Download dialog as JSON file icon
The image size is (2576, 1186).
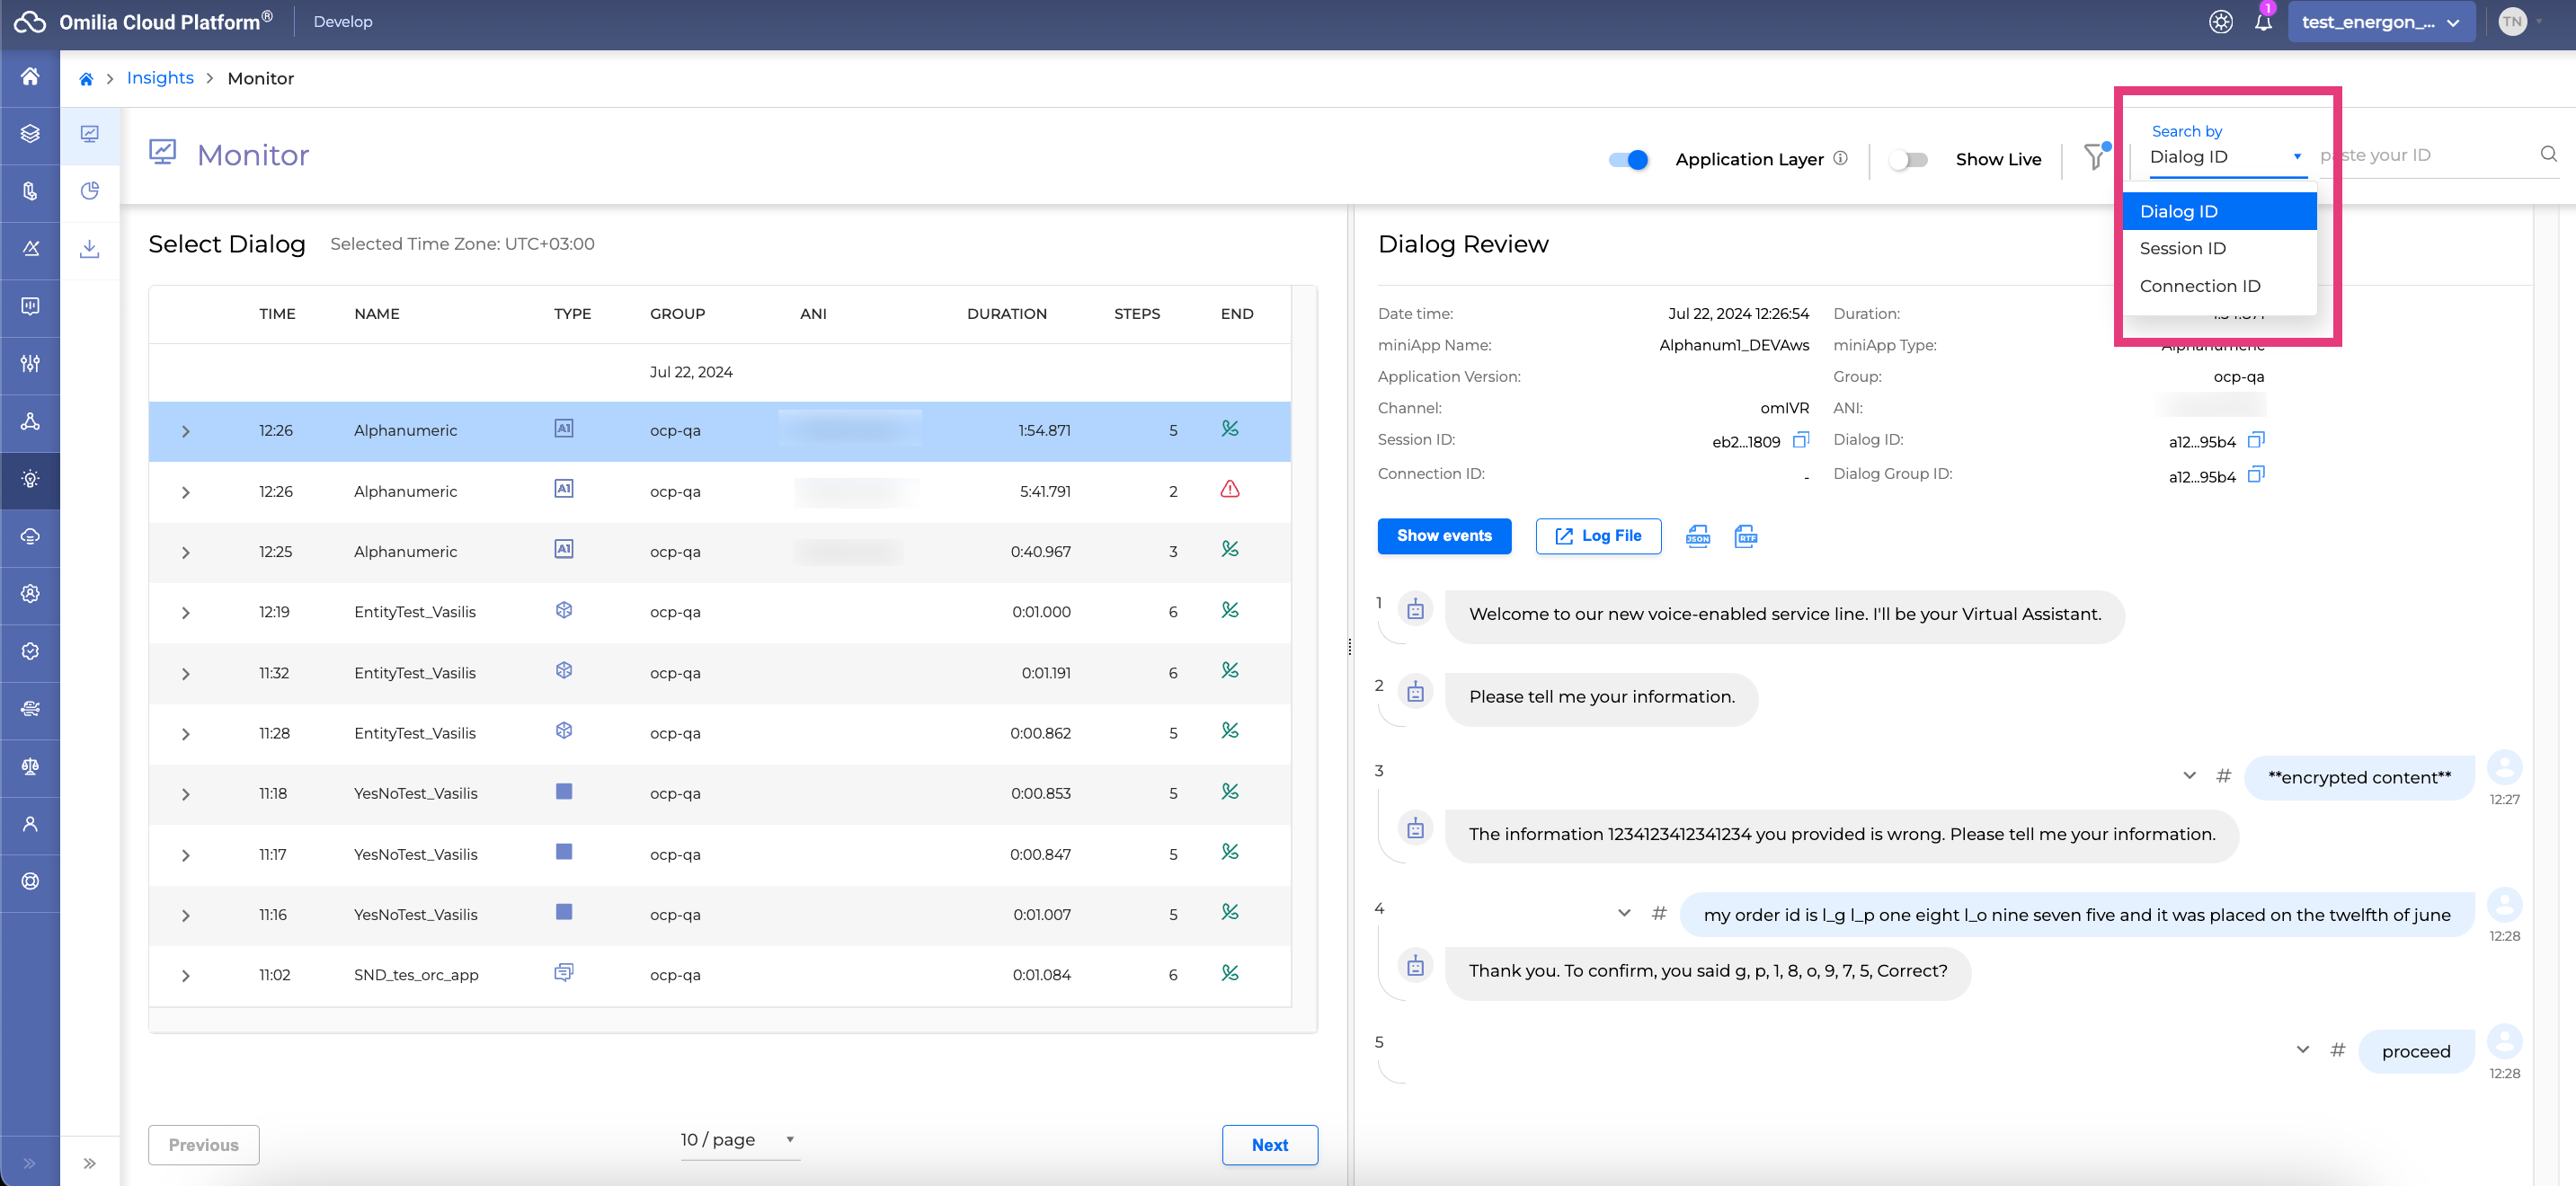pyautogui.click(x=1697, y=536)
